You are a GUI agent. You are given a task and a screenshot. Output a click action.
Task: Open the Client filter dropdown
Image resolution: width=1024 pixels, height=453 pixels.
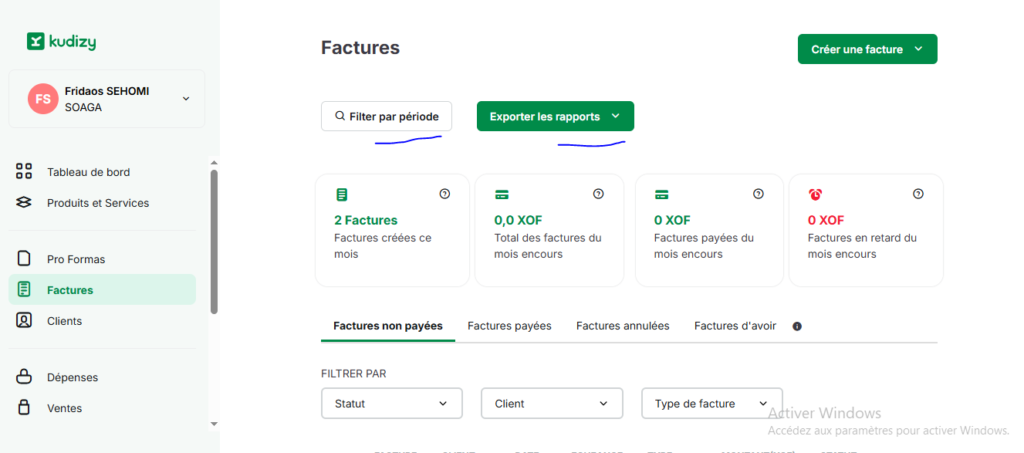pos(551,404)
